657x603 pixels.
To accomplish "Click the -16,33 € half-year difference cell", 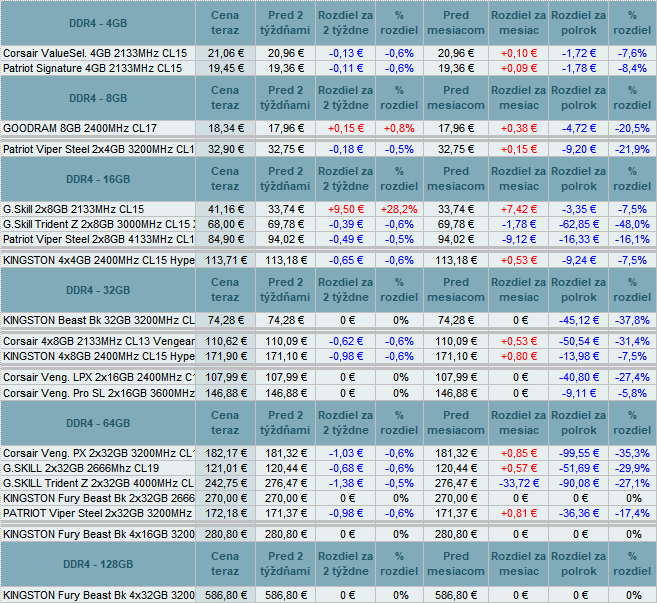I will point(579,240).
